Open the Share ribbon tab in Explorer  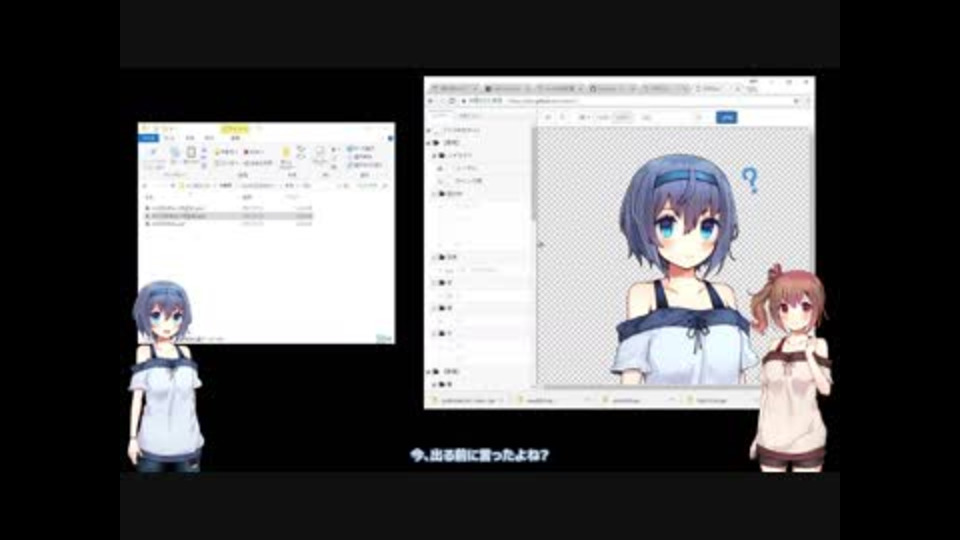click(x=190, y=138)
